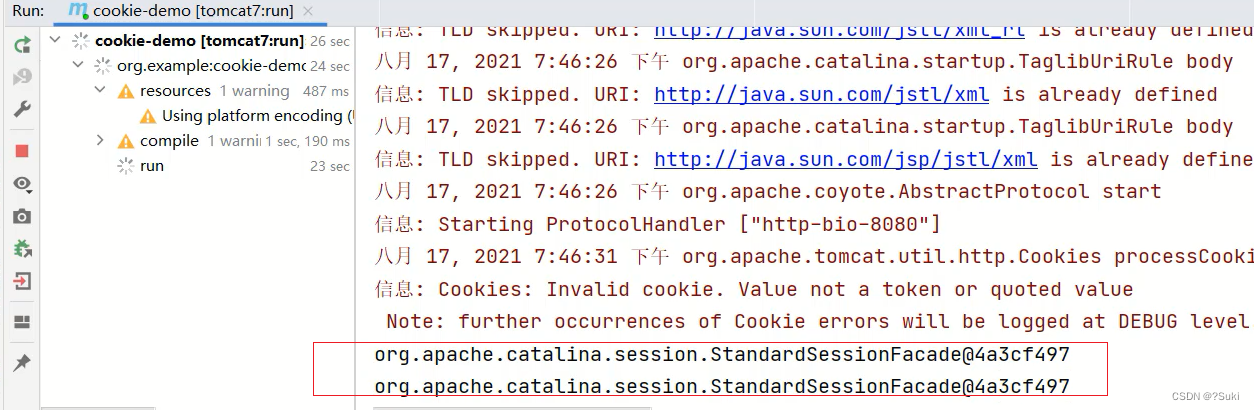Click the exit arrow icon in sidebar
Screen dimensions: 1254x410
(22, 281)
